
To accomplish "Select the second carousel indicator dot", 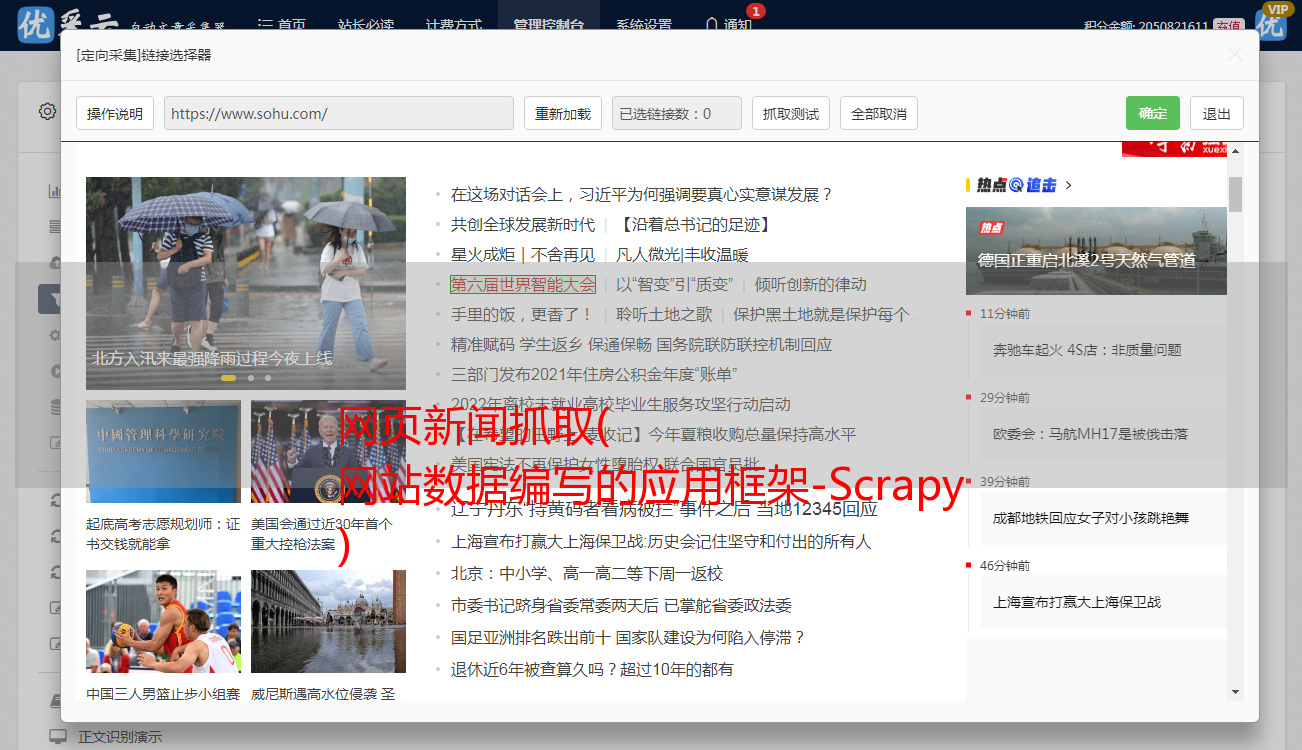I will click(x=251, y=378).
